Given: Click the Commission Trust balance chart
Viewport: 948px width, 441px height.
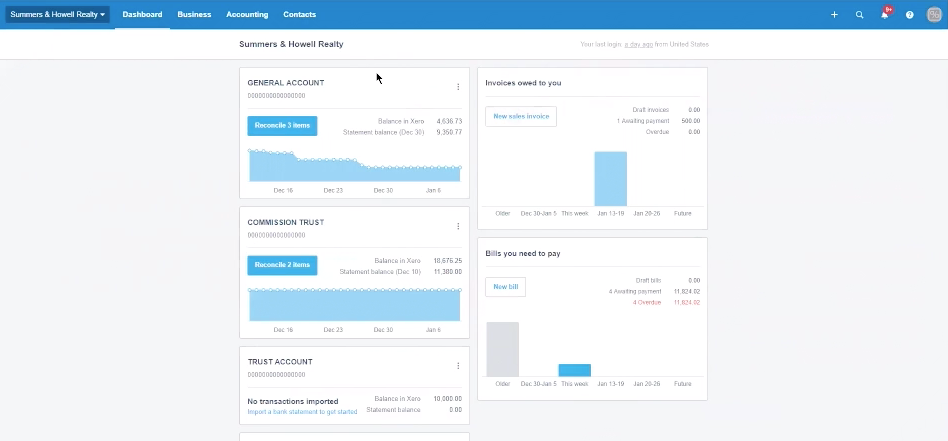Looking at the screenshot, I should [354, 305].
